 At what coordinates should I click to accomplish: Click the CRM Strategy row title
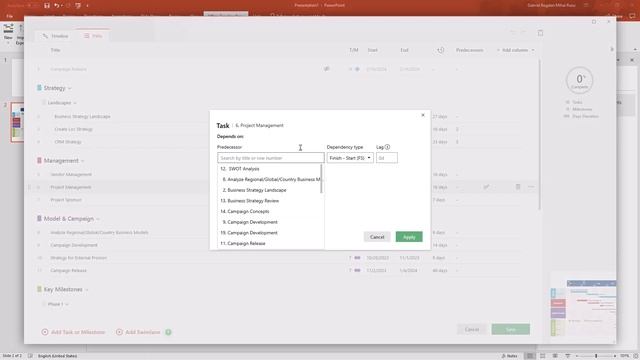pos(68,142)
